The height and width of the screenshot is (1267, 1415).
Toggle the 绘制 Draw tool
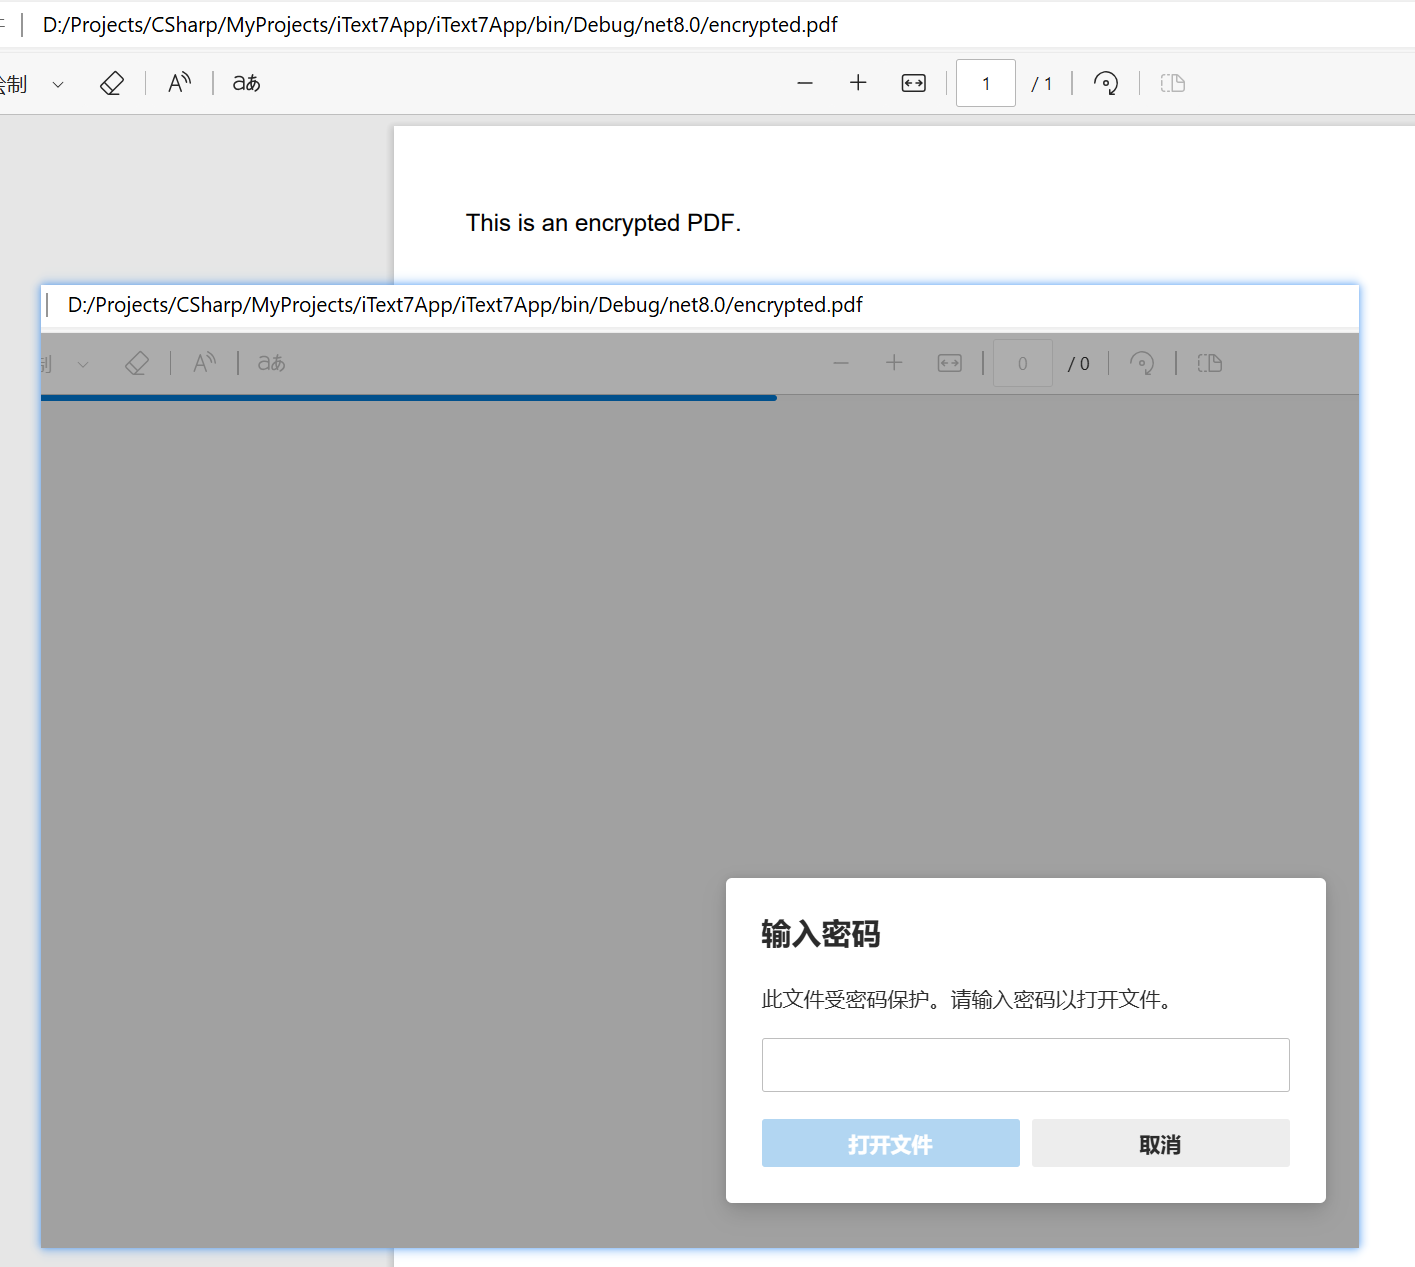pyautogui.click(x=14, y=83)
